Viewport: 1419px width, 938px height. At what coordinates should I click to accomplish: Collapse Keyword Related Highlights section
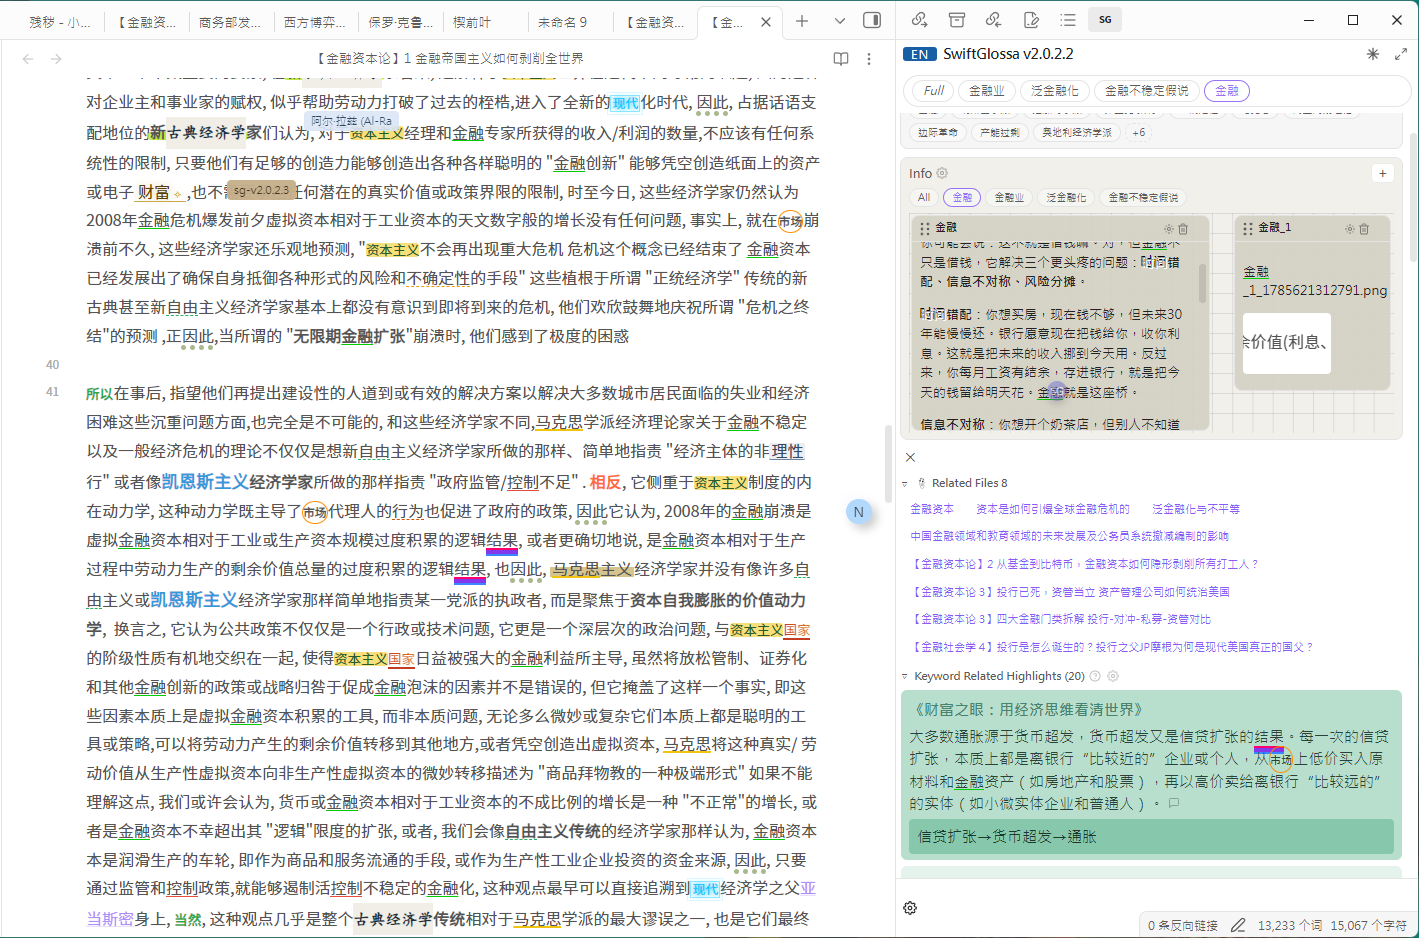(906, 676)
